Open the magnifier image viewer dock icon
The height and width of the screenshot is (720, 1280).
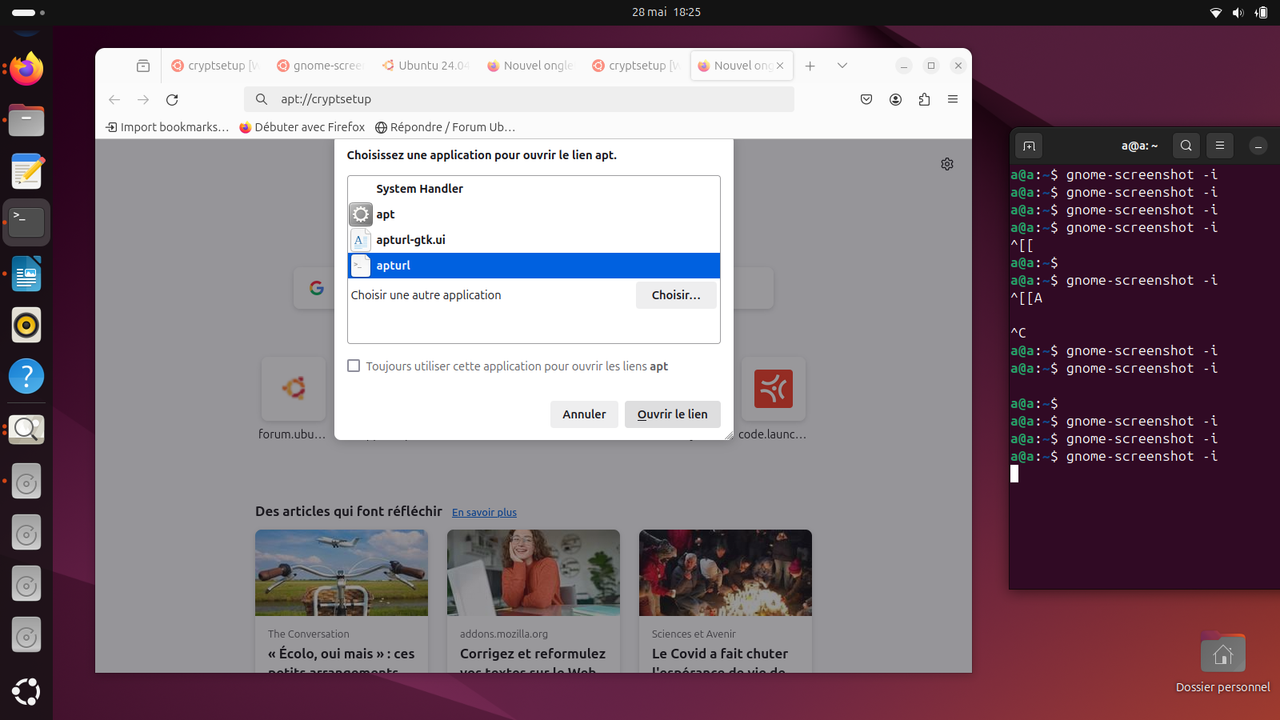click(x=26, y=429)
